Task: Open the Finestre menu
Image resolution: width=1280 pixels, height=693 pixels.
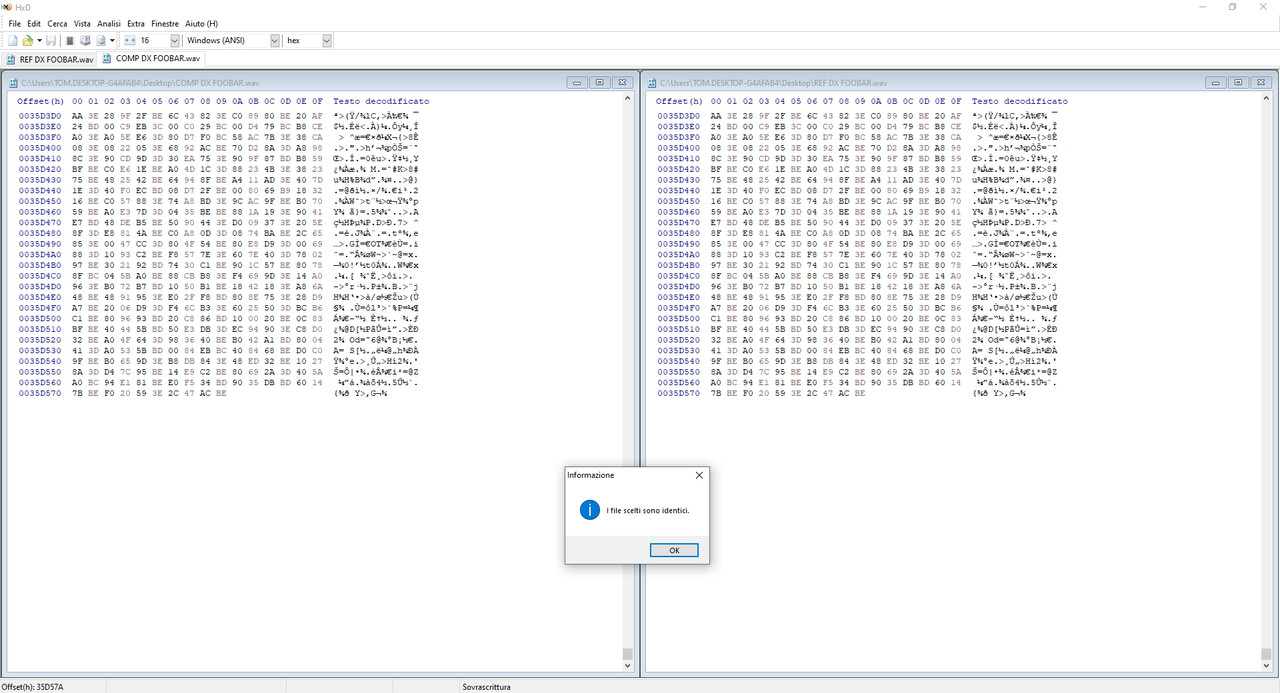Action: 165,23
